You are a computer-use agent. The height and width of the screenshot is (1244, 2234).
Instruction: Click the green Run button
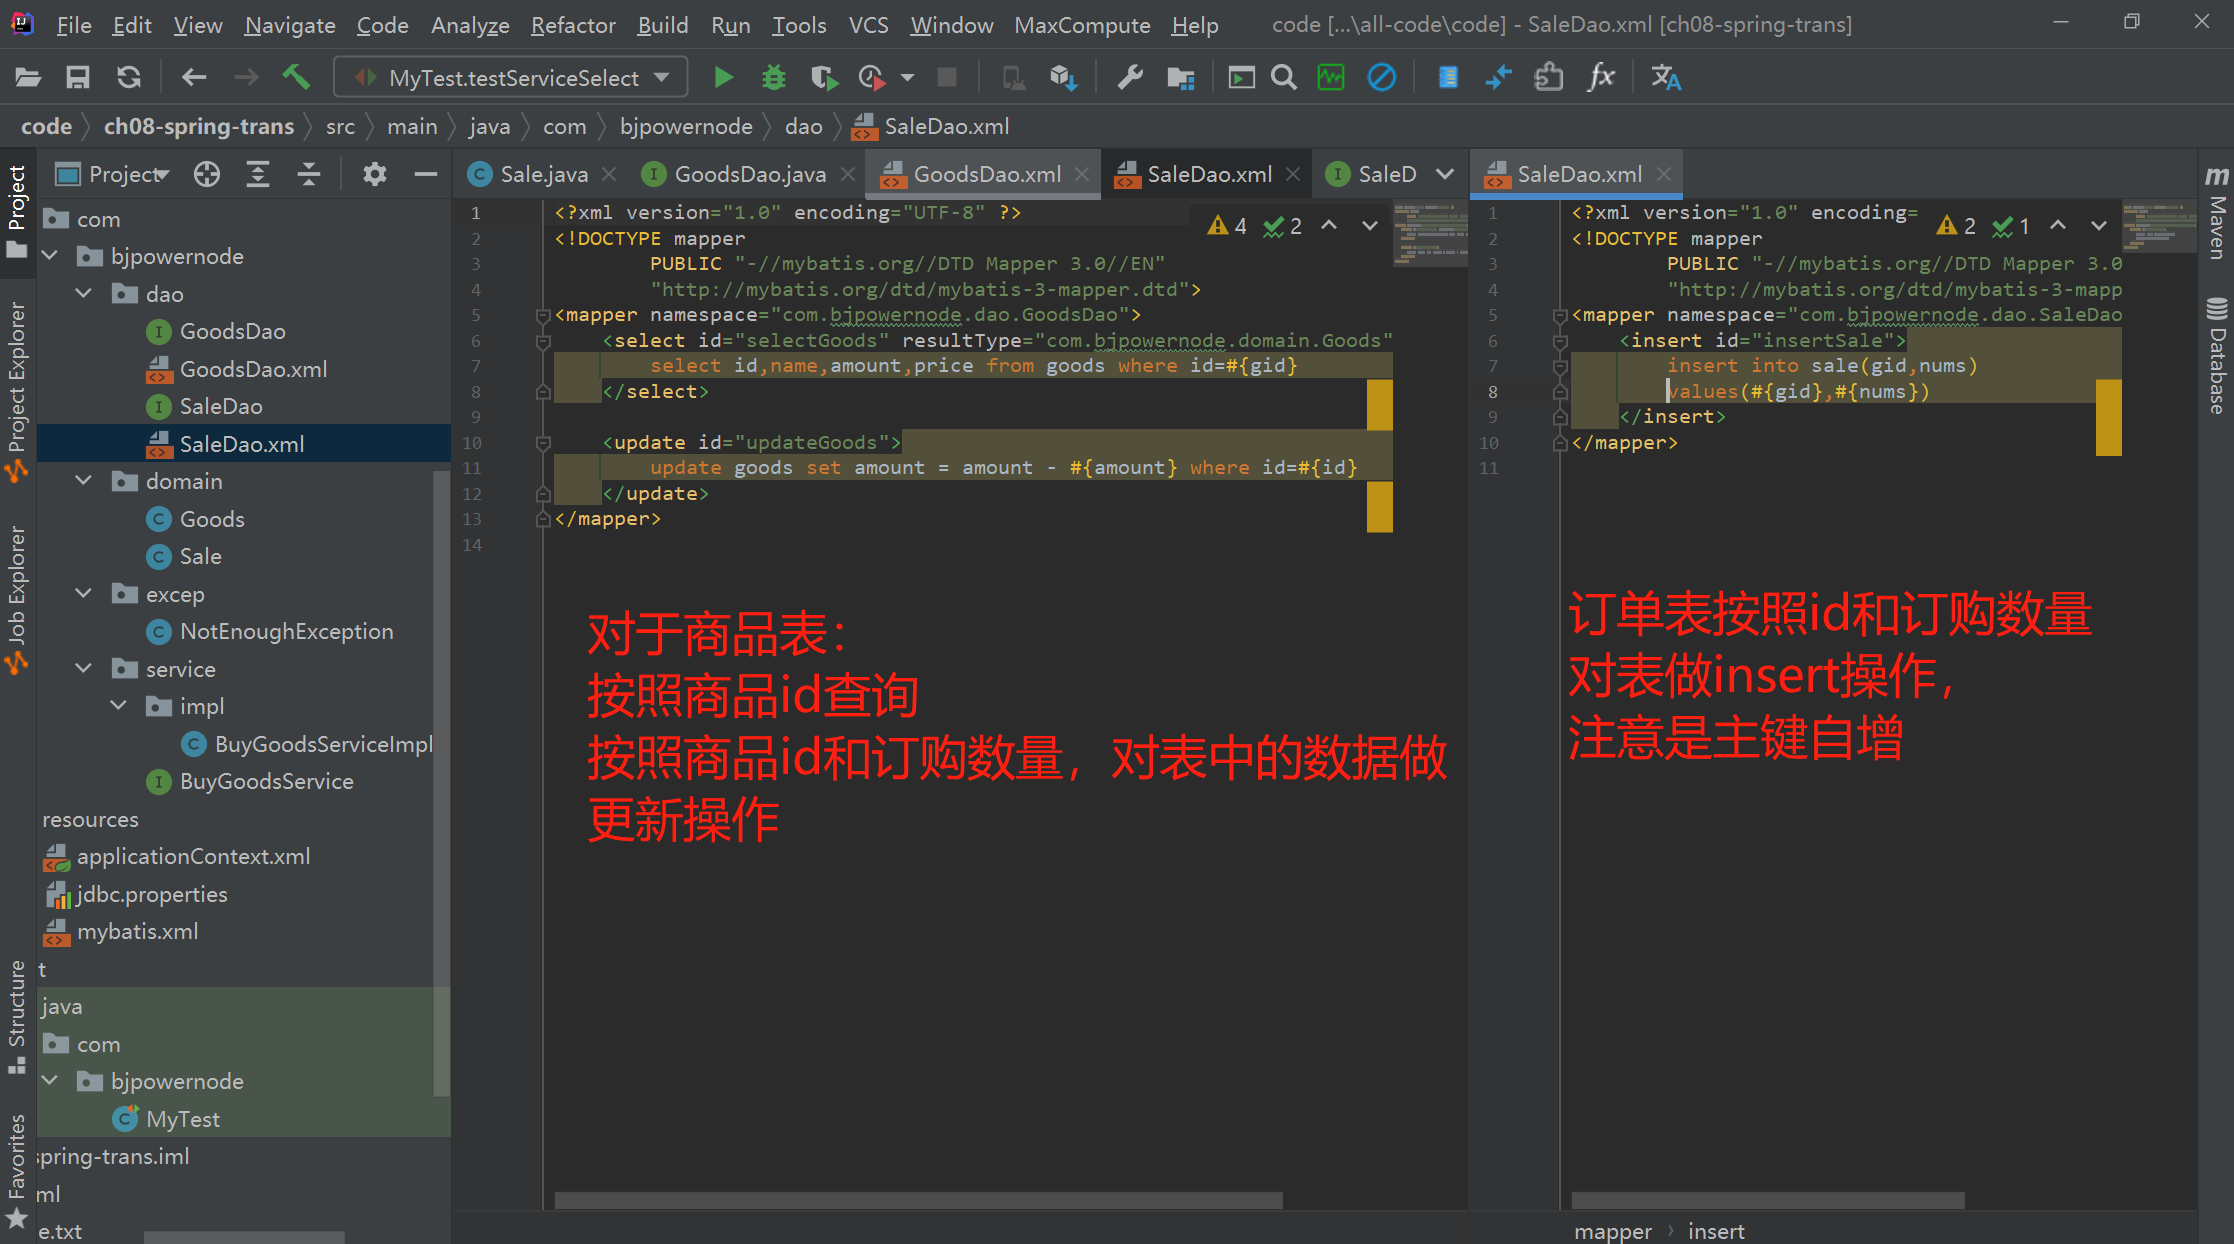coord(723,77)
